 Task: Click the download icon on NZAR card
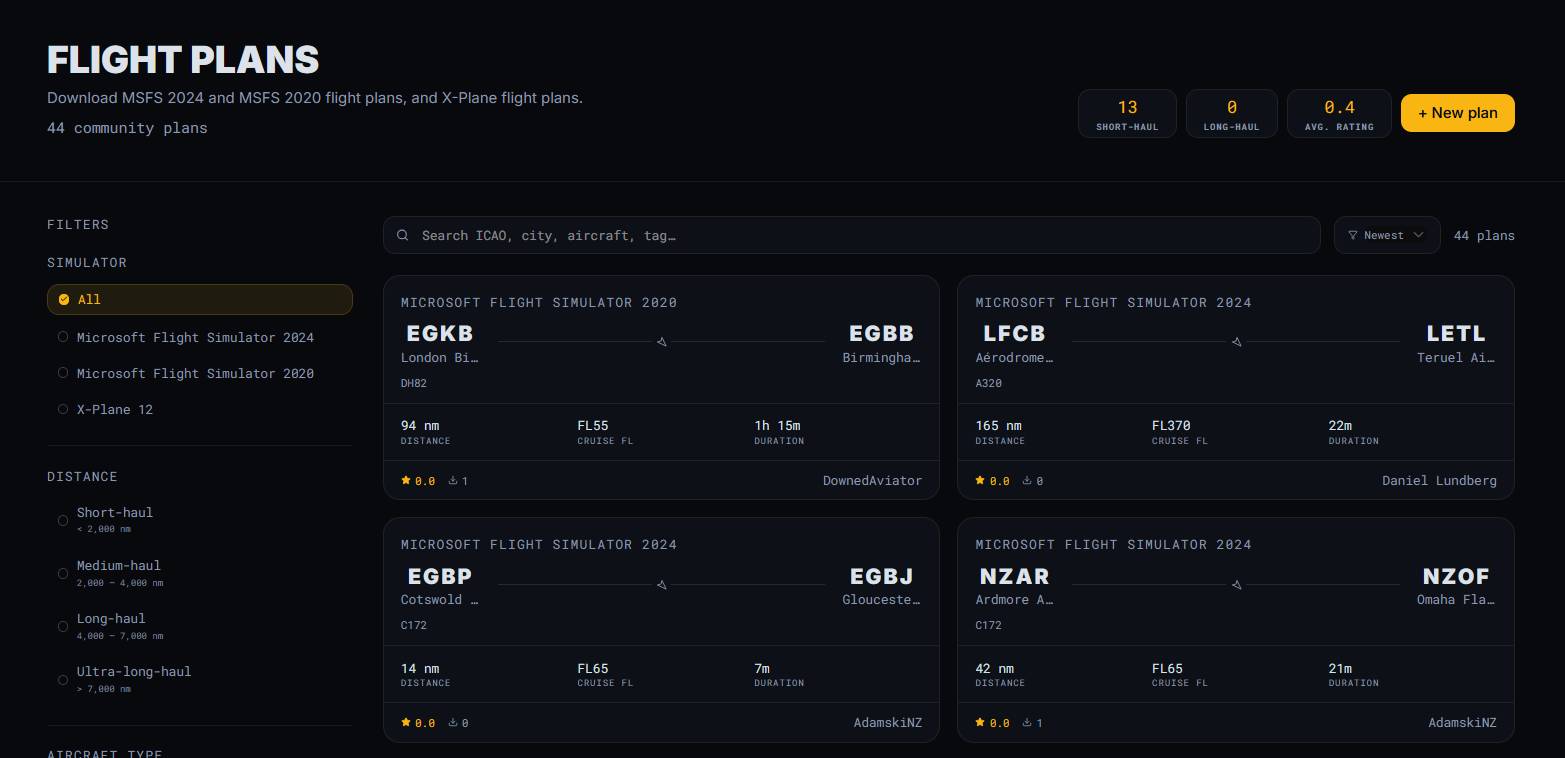pos(1027,722)
